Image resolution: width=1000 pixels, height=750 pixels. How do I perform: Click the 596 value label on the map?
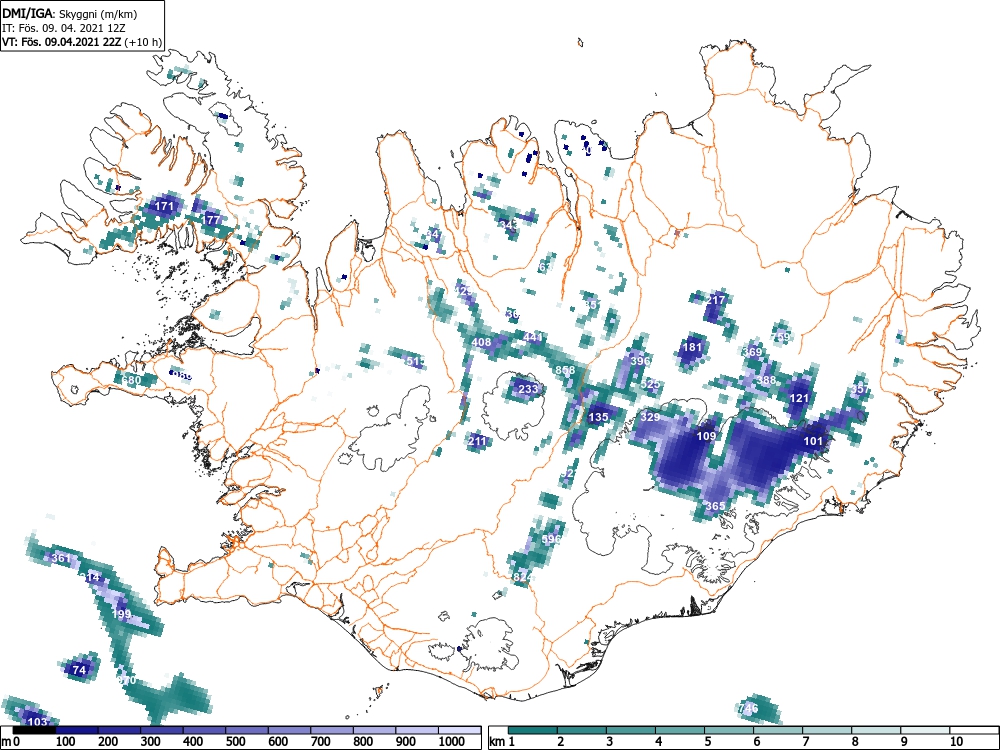coord(550,539)
